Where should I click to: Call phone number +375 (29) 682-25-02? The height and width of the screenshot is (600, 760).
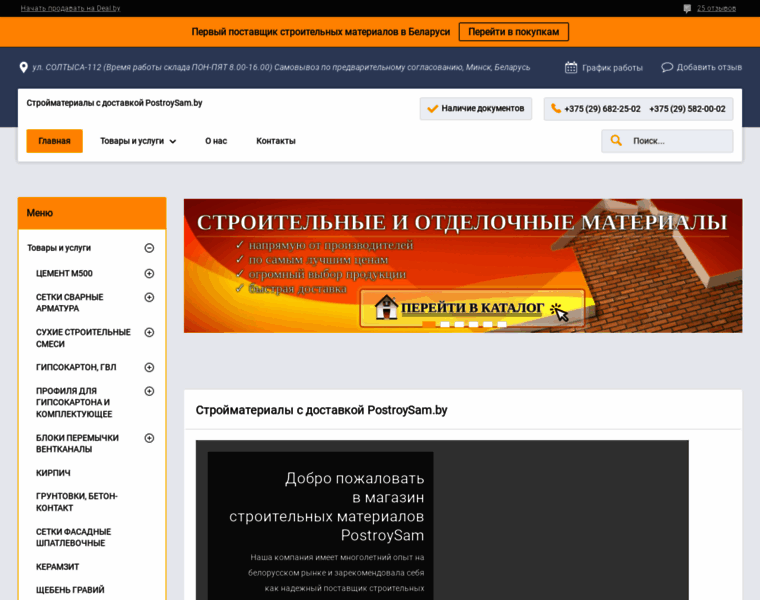(602, 109)
